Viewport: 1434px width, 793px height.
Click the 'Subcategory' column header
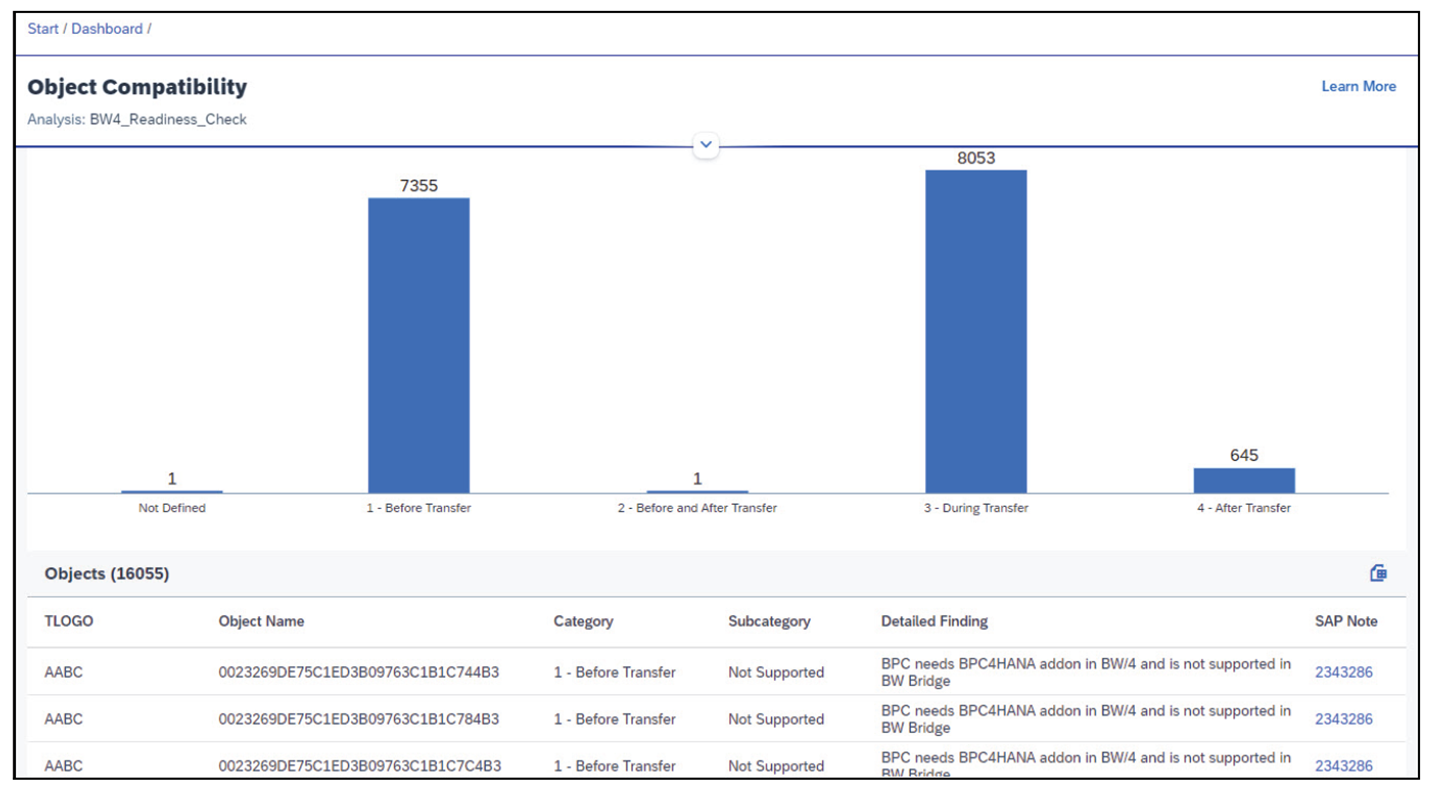coord(767,621)
